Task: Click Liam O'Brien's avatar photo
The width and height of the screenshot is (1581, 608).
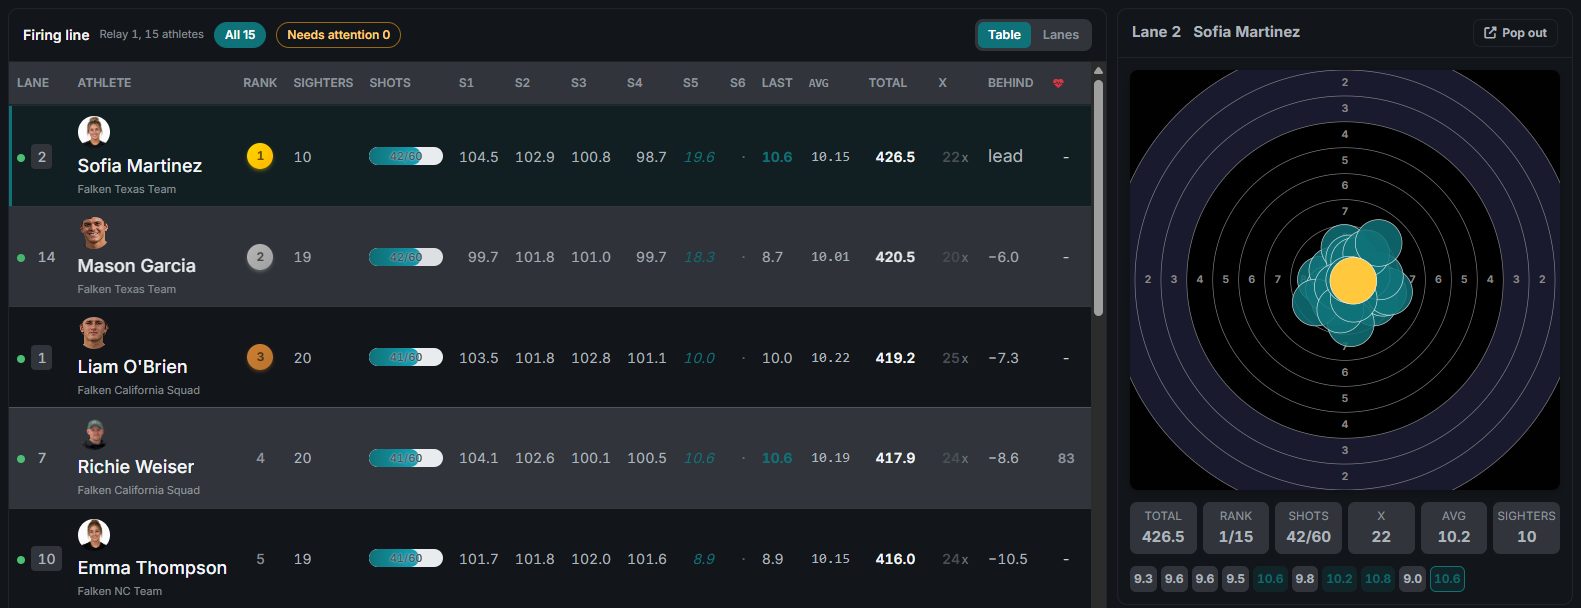Action: (x=94, y=333)
